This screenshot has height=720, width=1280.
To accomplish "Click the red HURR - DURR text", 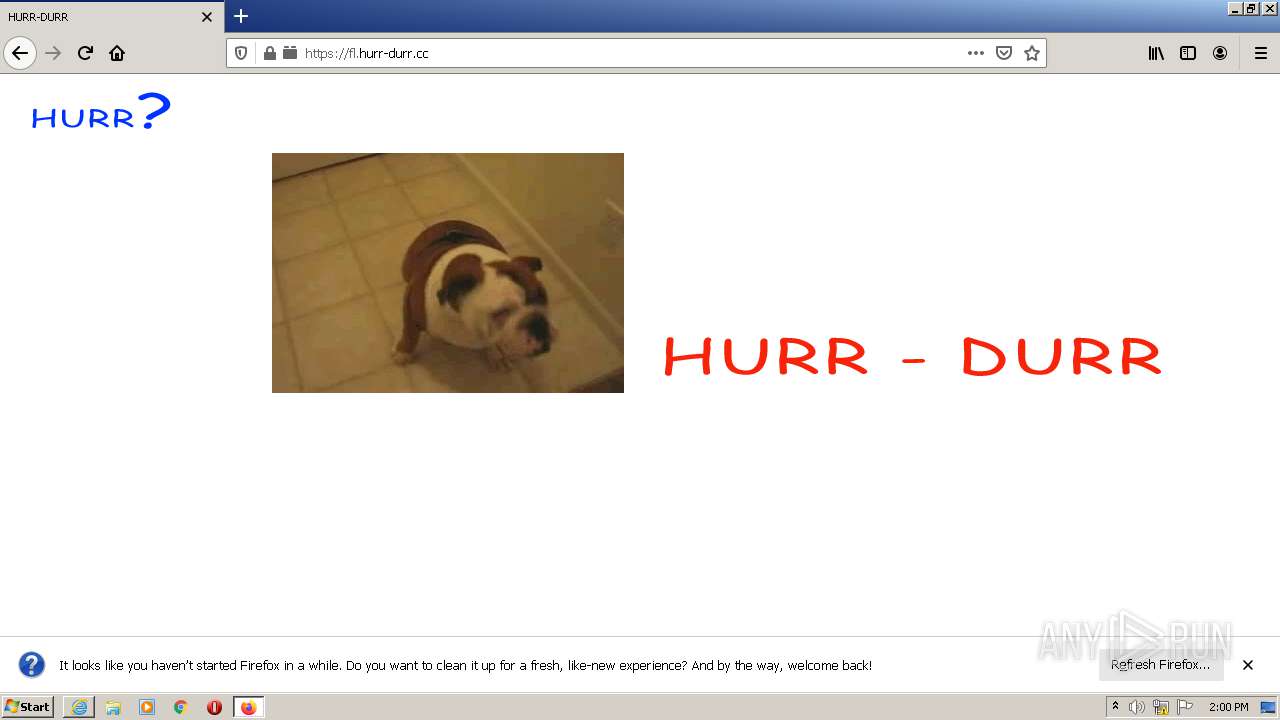I will (912, 356).
